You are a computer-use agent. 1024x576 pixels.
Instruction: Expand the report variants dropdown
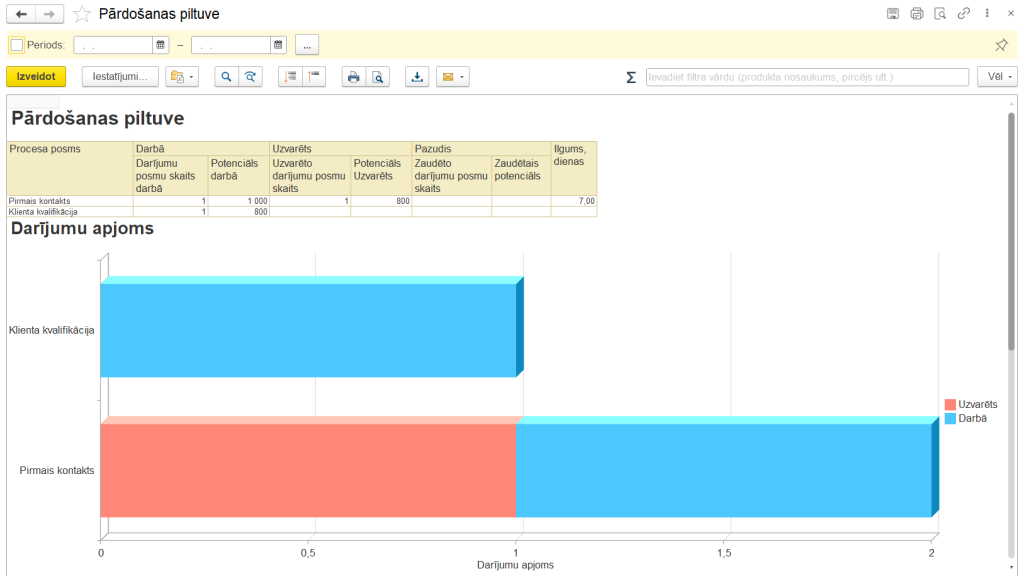pos(182,77)
